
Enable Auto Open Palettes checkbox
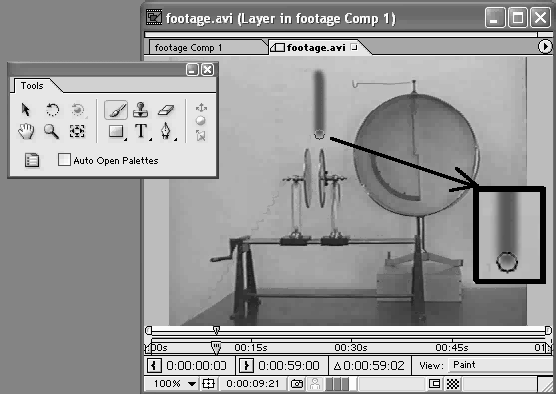[x=64, y=160]
